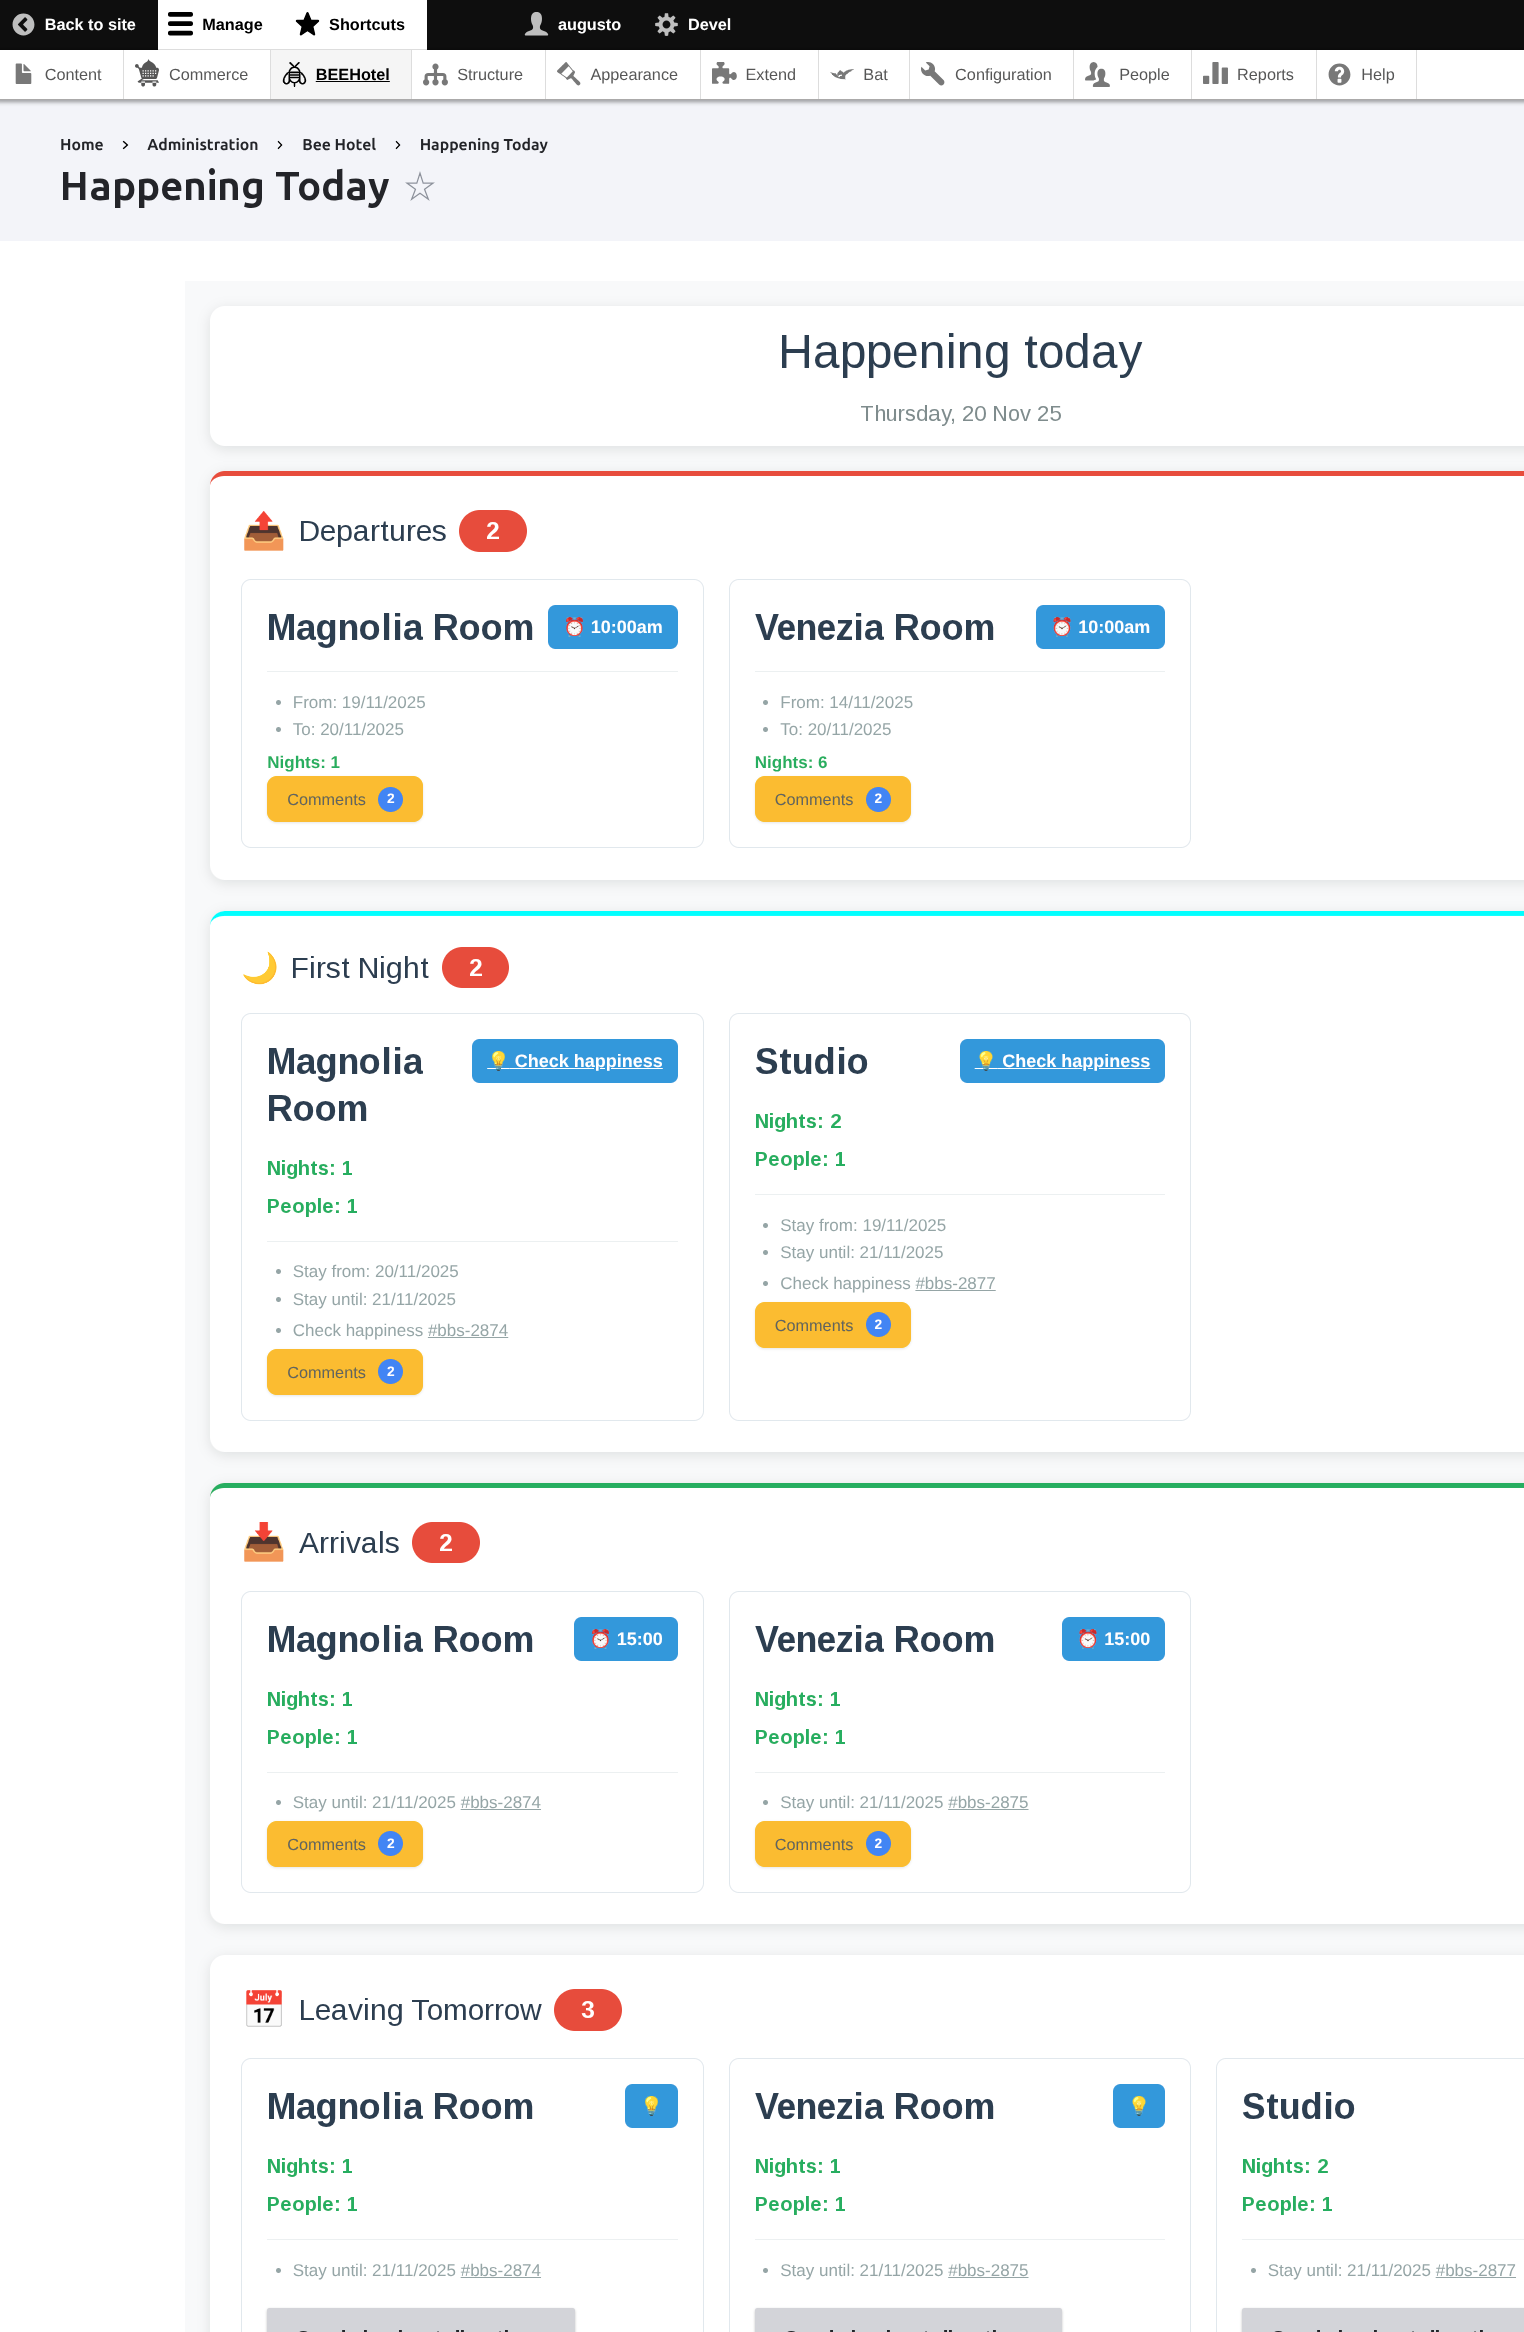Viewport: 1524px width, 2332px height.
Task: Open the Reports admin menu
Action: pos(1253,74)
